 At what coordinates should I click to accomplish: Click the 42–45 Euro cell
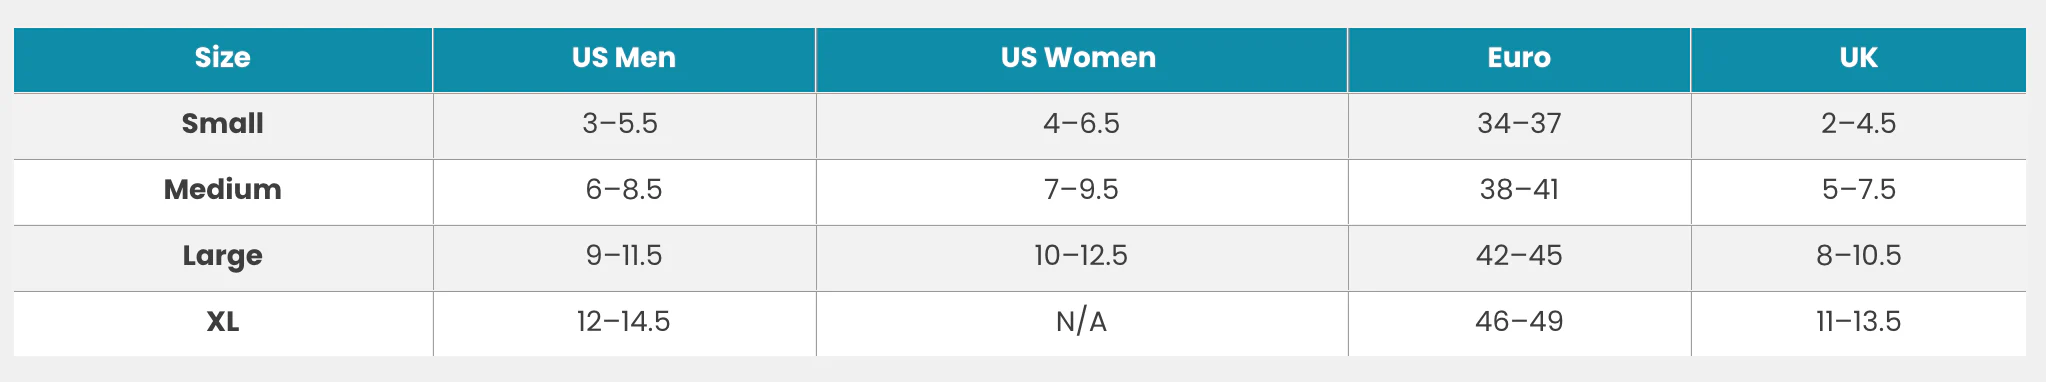pyautogui.click(x=1520, y=256)
